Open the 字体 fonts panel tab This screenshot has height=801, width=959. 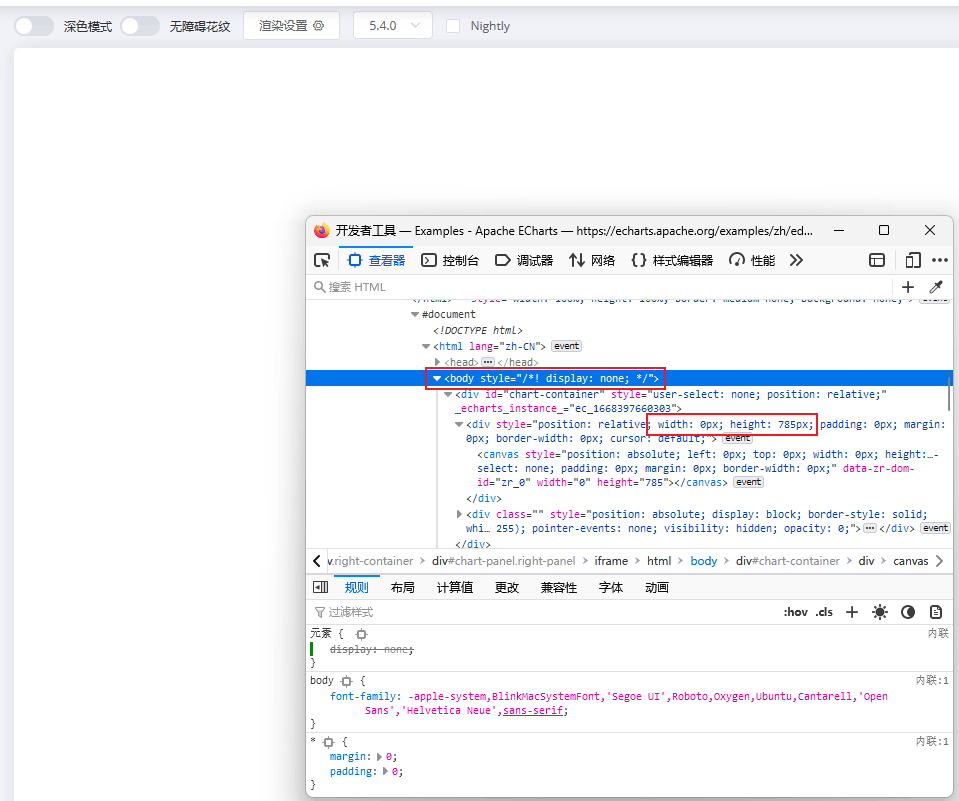pyautogui.click(x=610, y=588)
